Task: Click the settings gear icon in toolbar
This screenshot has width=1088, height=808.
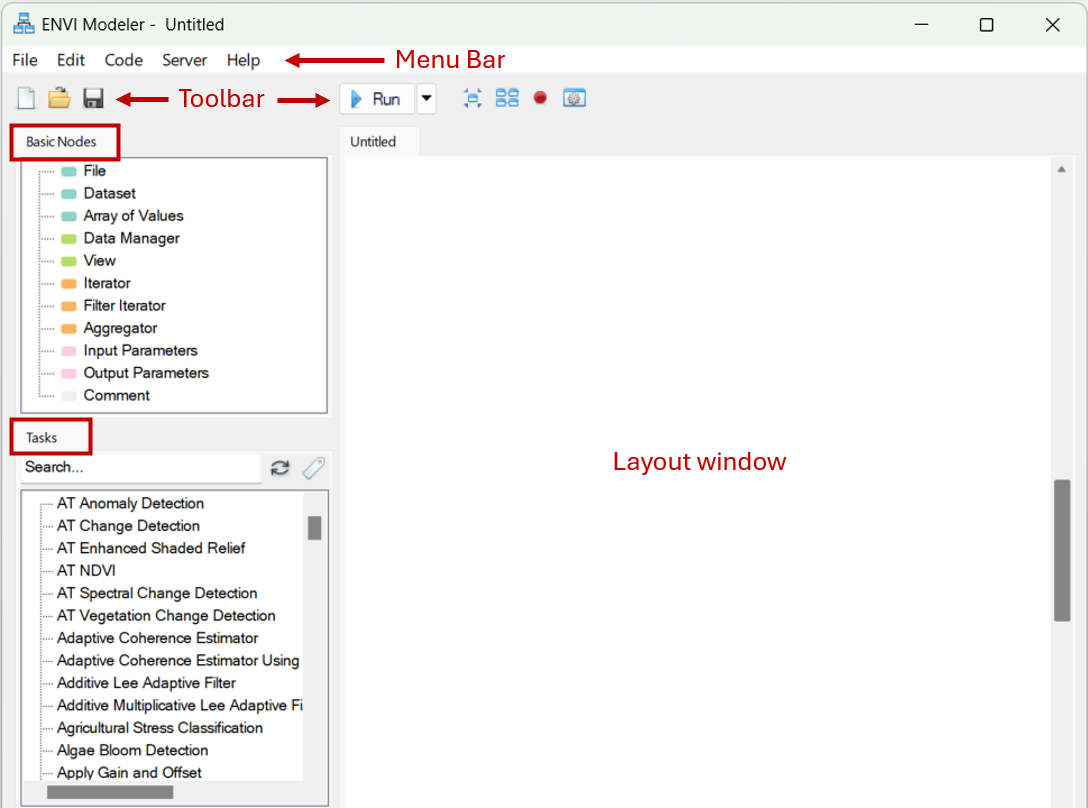Action: [x=574, y=98]
